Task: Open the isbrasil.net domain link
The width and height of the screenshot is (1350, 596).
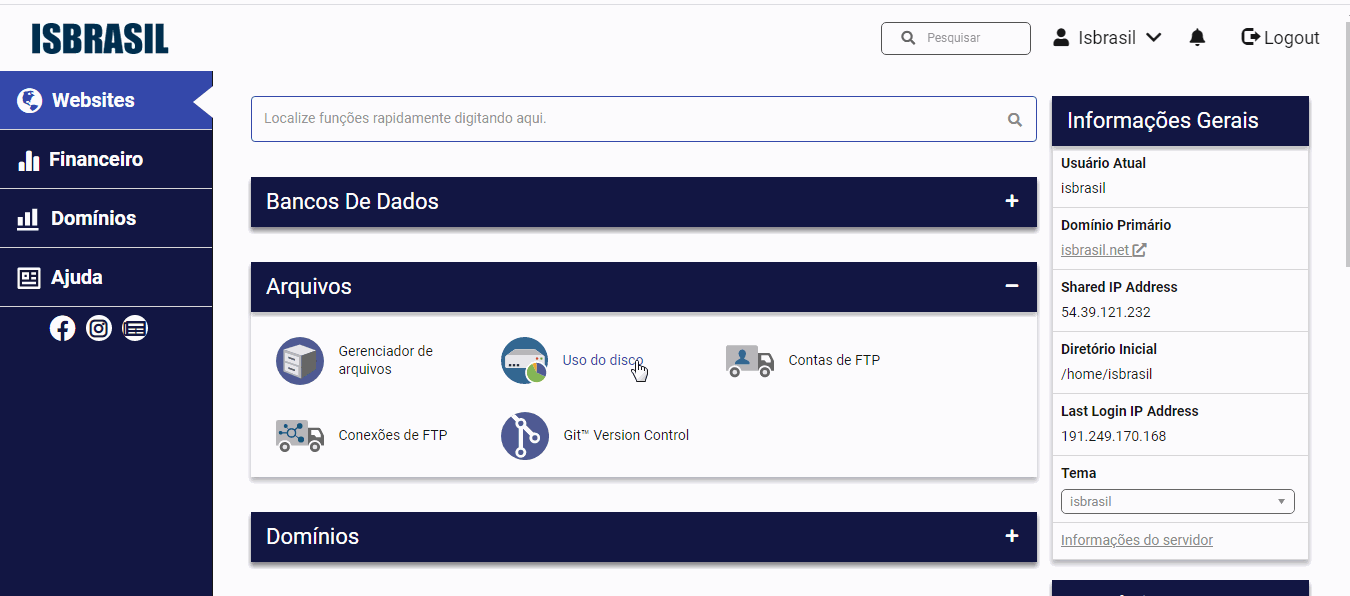Action: pos(1096,250)
